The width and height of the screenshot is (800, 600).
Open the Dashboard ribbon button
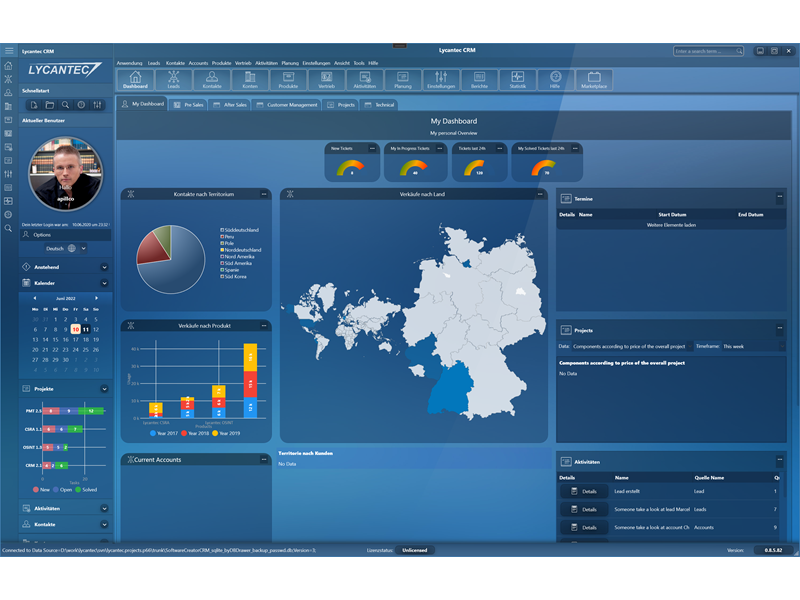135,80
